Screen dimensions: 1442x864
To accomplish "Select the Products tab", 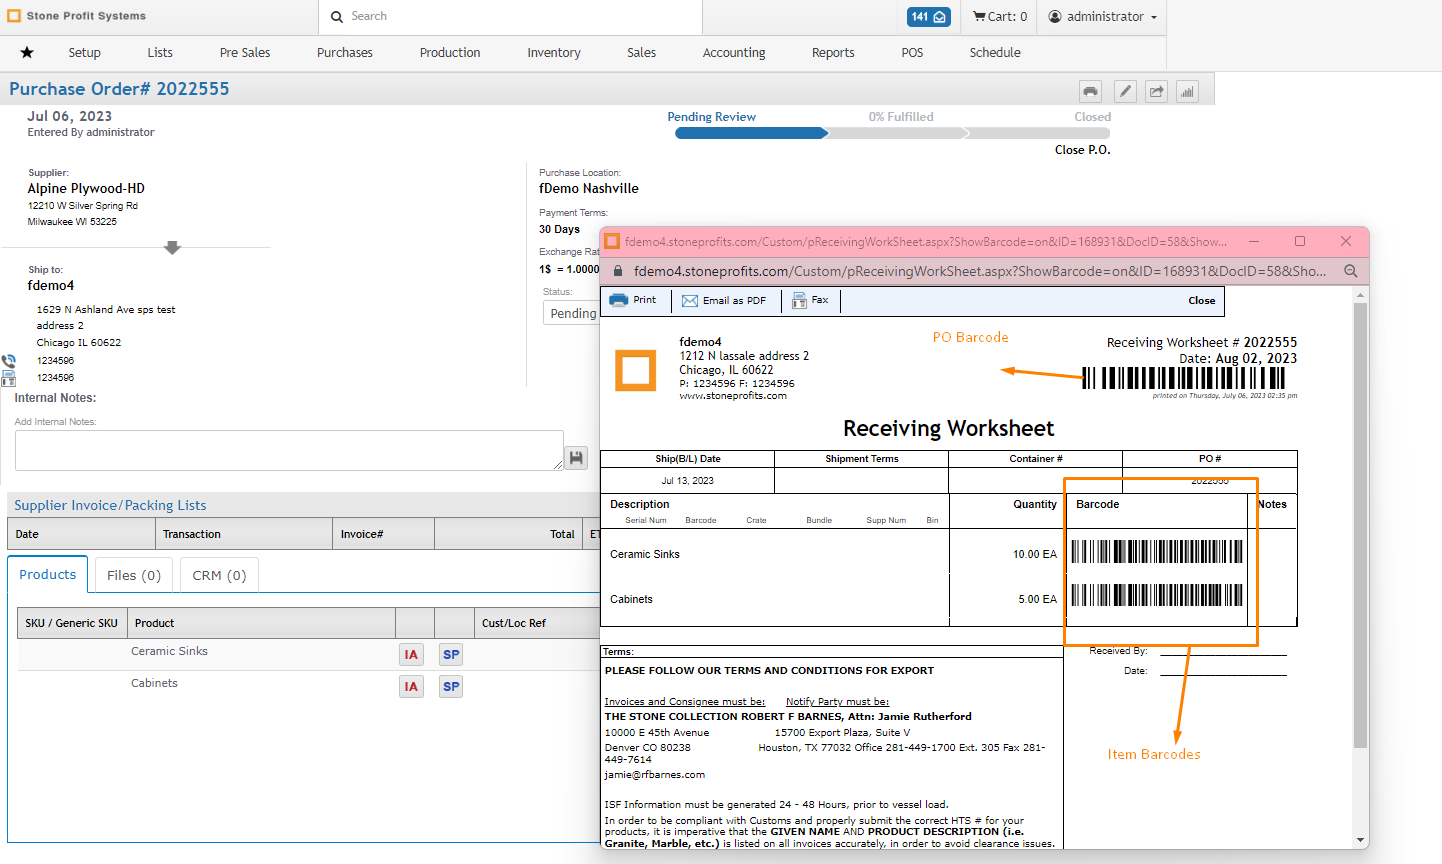I will click(x=48, y=575).
